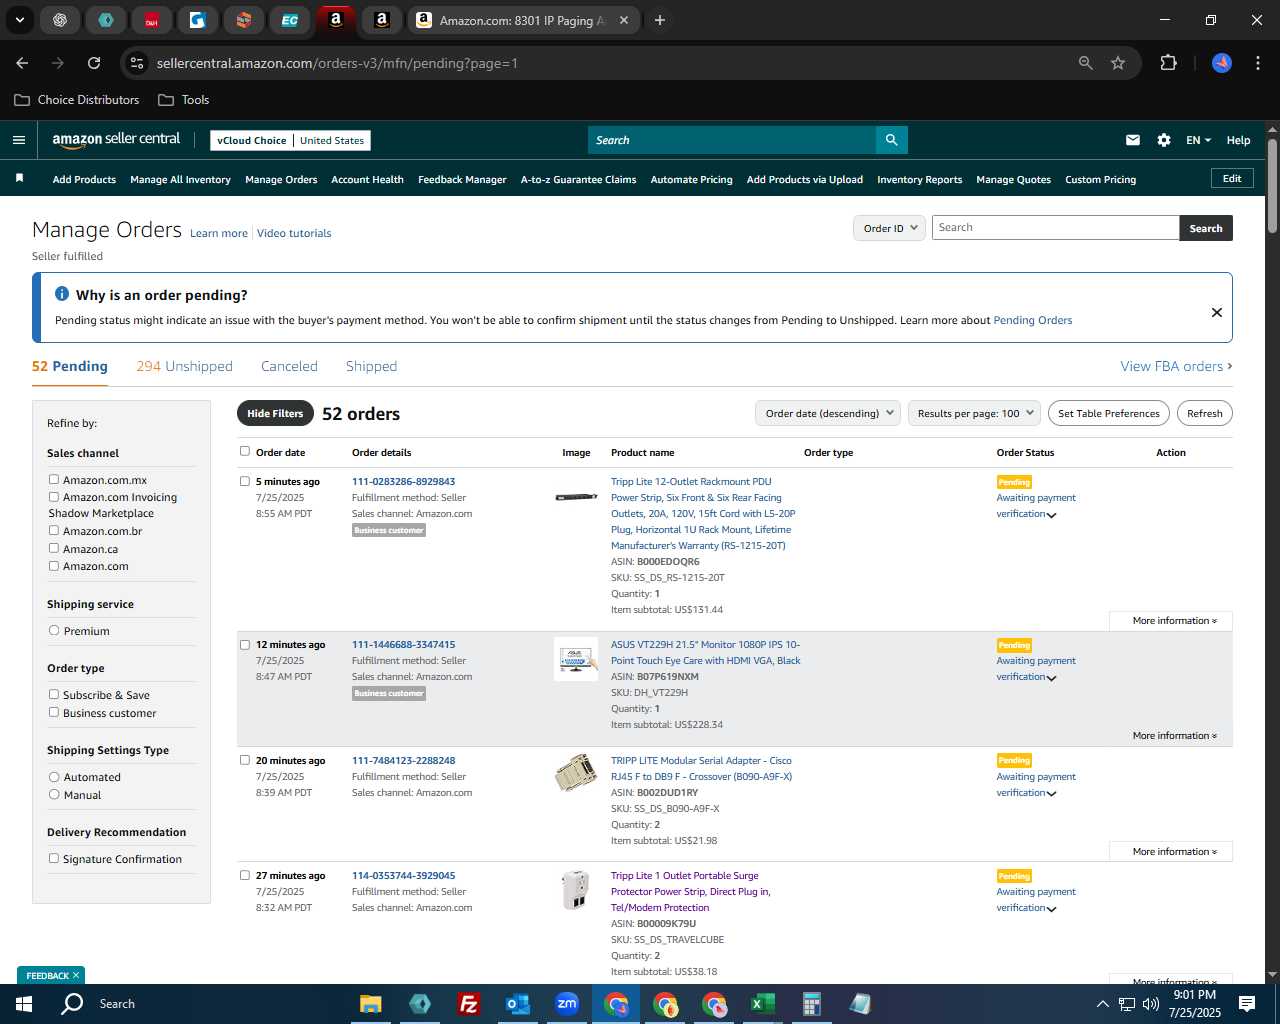This screenshot has height=1024, width=1280.
Task: Follow the View FBA orders link
Action: coord(1176,366)
